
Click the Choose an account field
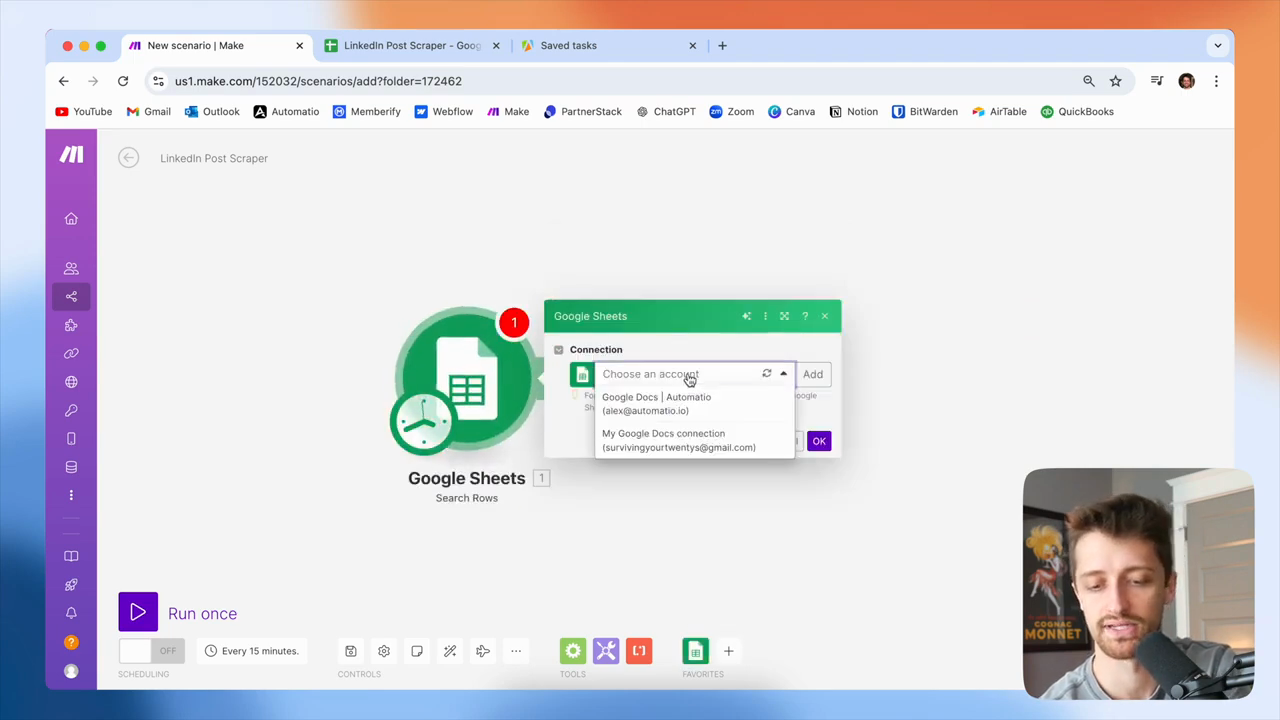[695, 374]
